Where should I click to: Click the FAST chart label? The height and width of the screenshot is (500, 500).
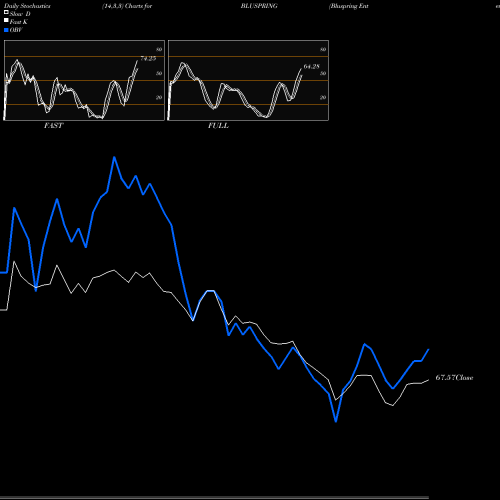[x=53, y=126]
